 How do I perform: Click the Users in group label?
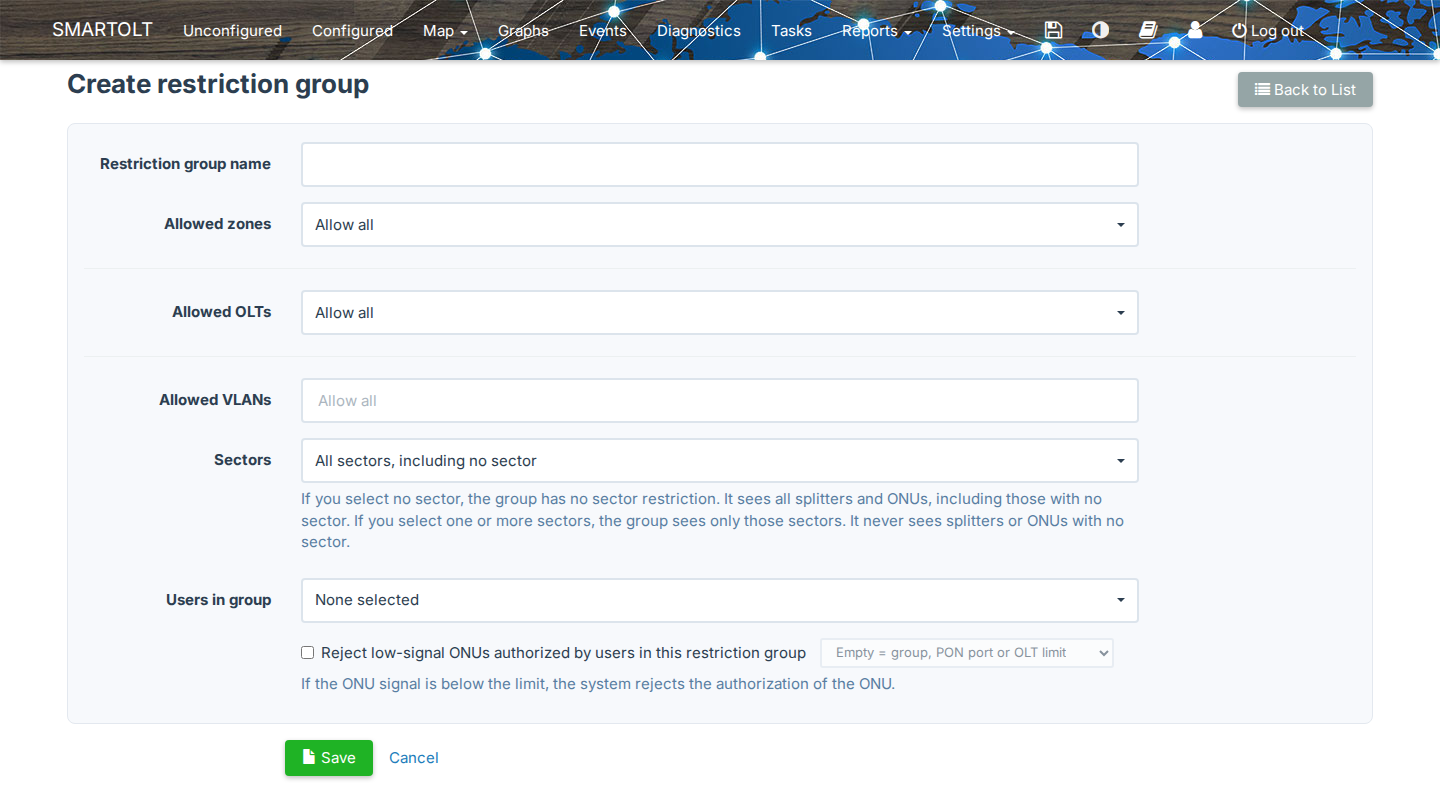click(x=219, y=600)
